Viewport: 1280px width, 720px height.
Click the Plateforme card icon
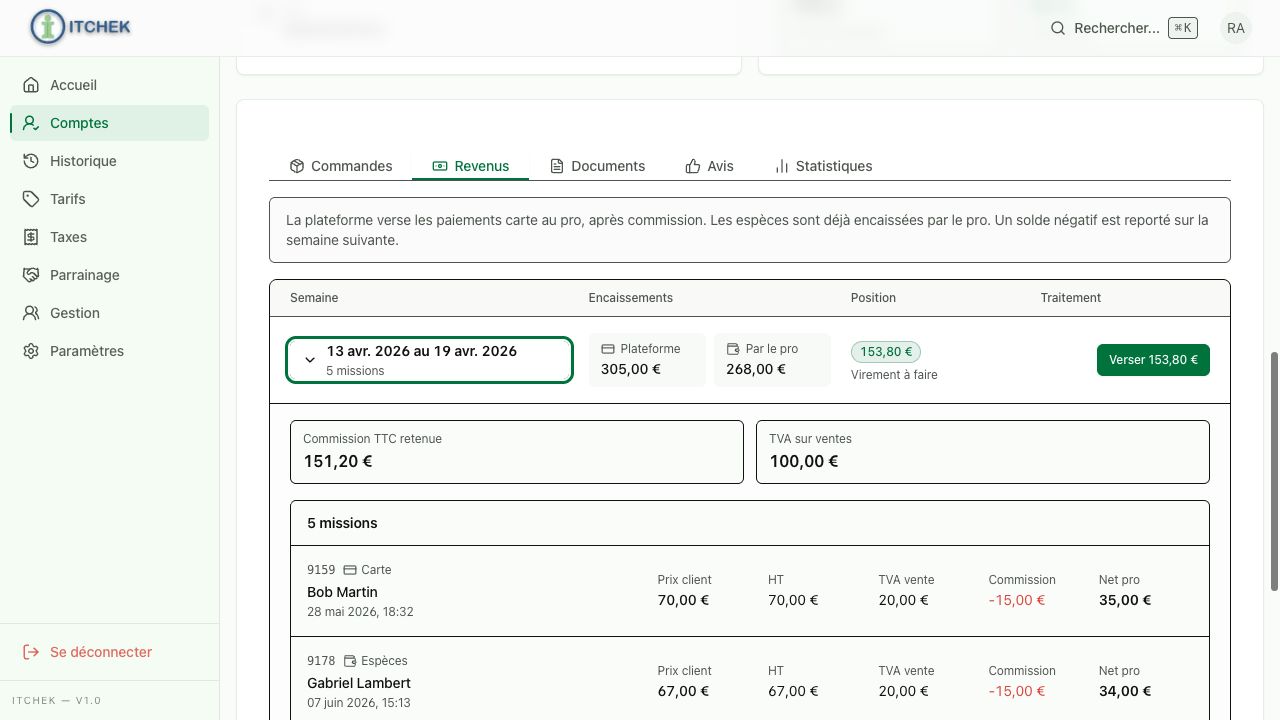pyautogui.click(x=608, y=349)
